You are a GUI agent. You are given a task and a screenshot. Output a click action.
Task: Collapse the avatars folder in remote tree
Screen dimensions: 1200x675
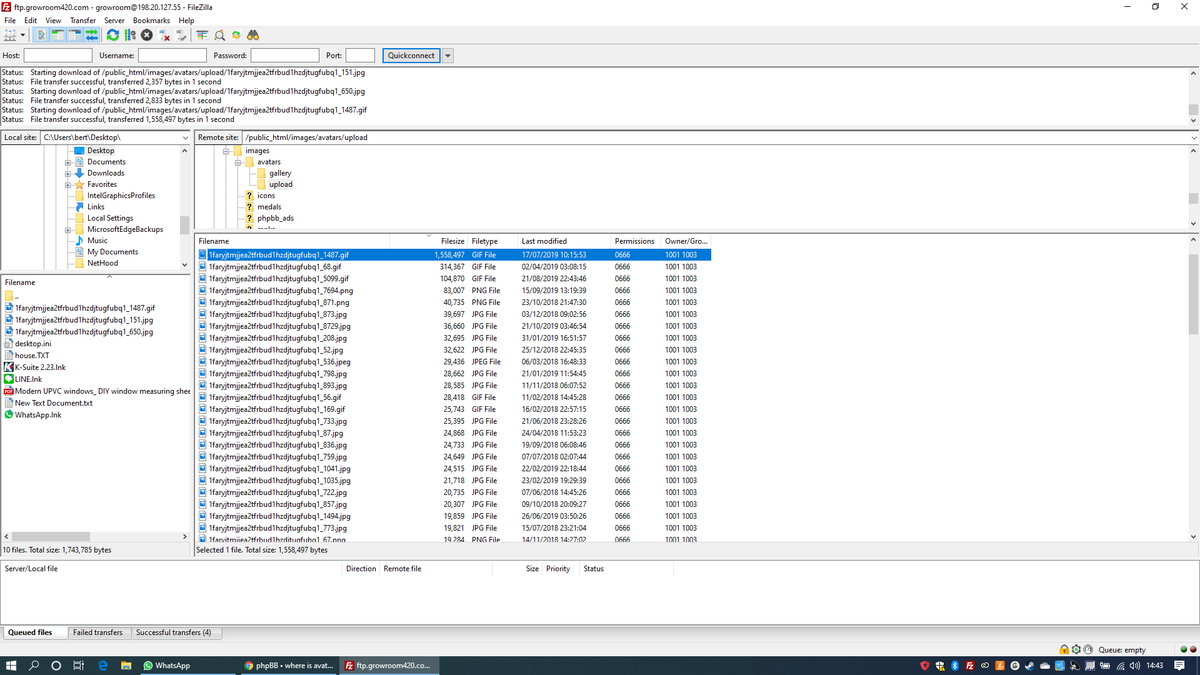click(238, 162)
